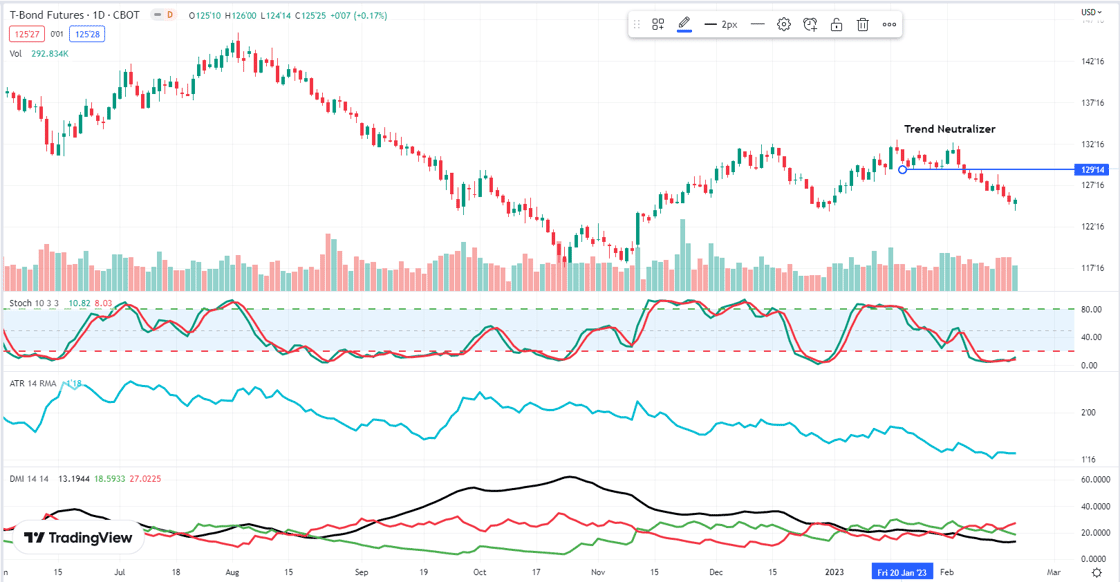Add alert with the alarm clock icon
The height and width of the screenshot is (582, 1120).
click(810, 24)
